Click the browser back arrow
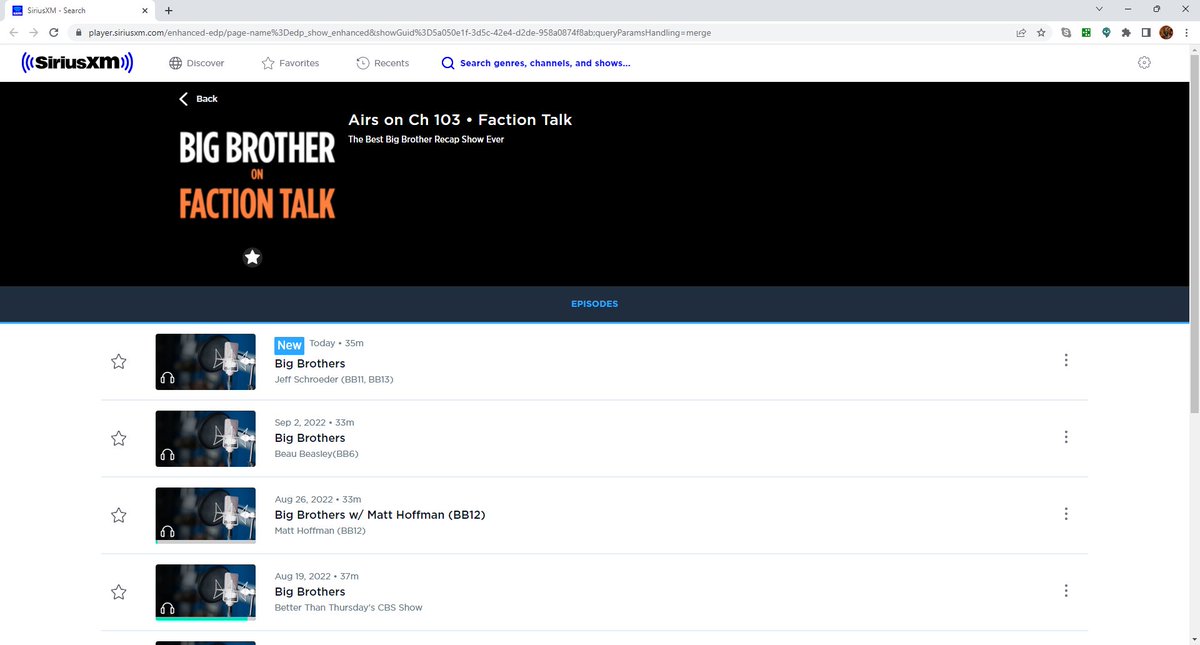 [14, 32]
